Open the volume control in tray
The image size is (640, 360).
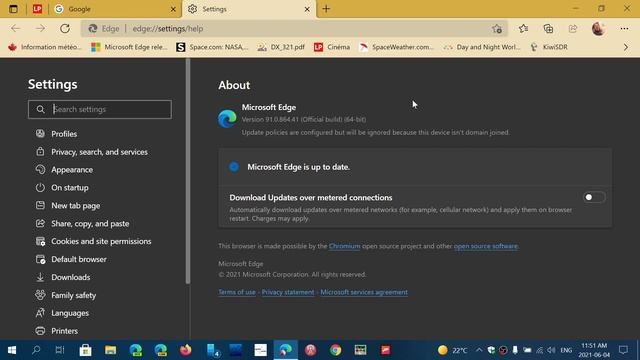click(x=551, y=350)
